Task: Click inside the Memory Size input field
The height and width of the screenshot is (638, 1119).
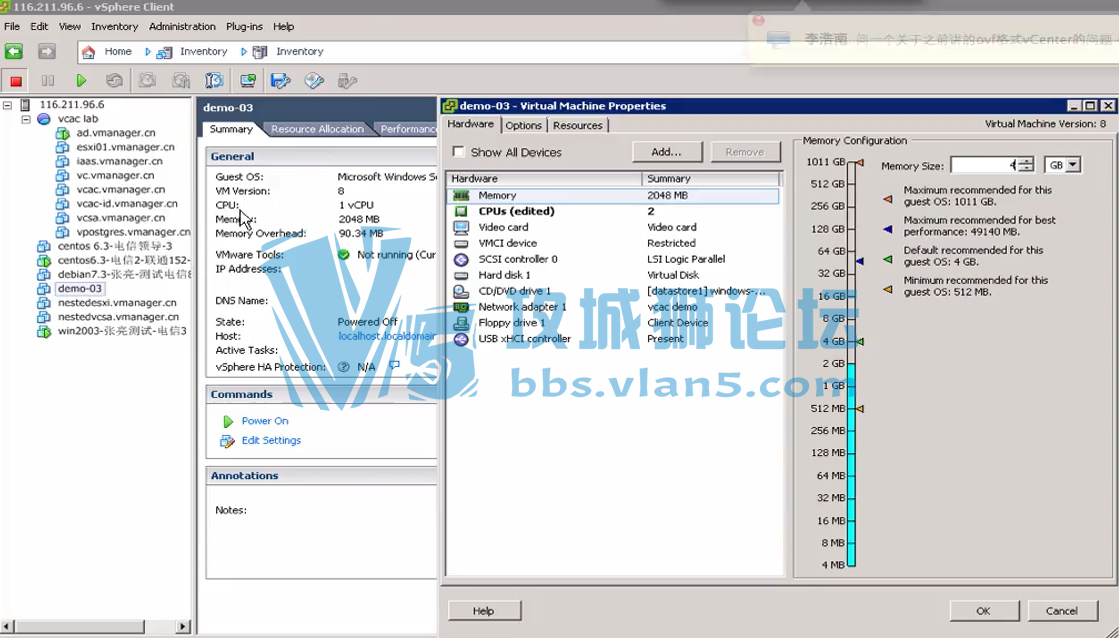Action: 984,165
